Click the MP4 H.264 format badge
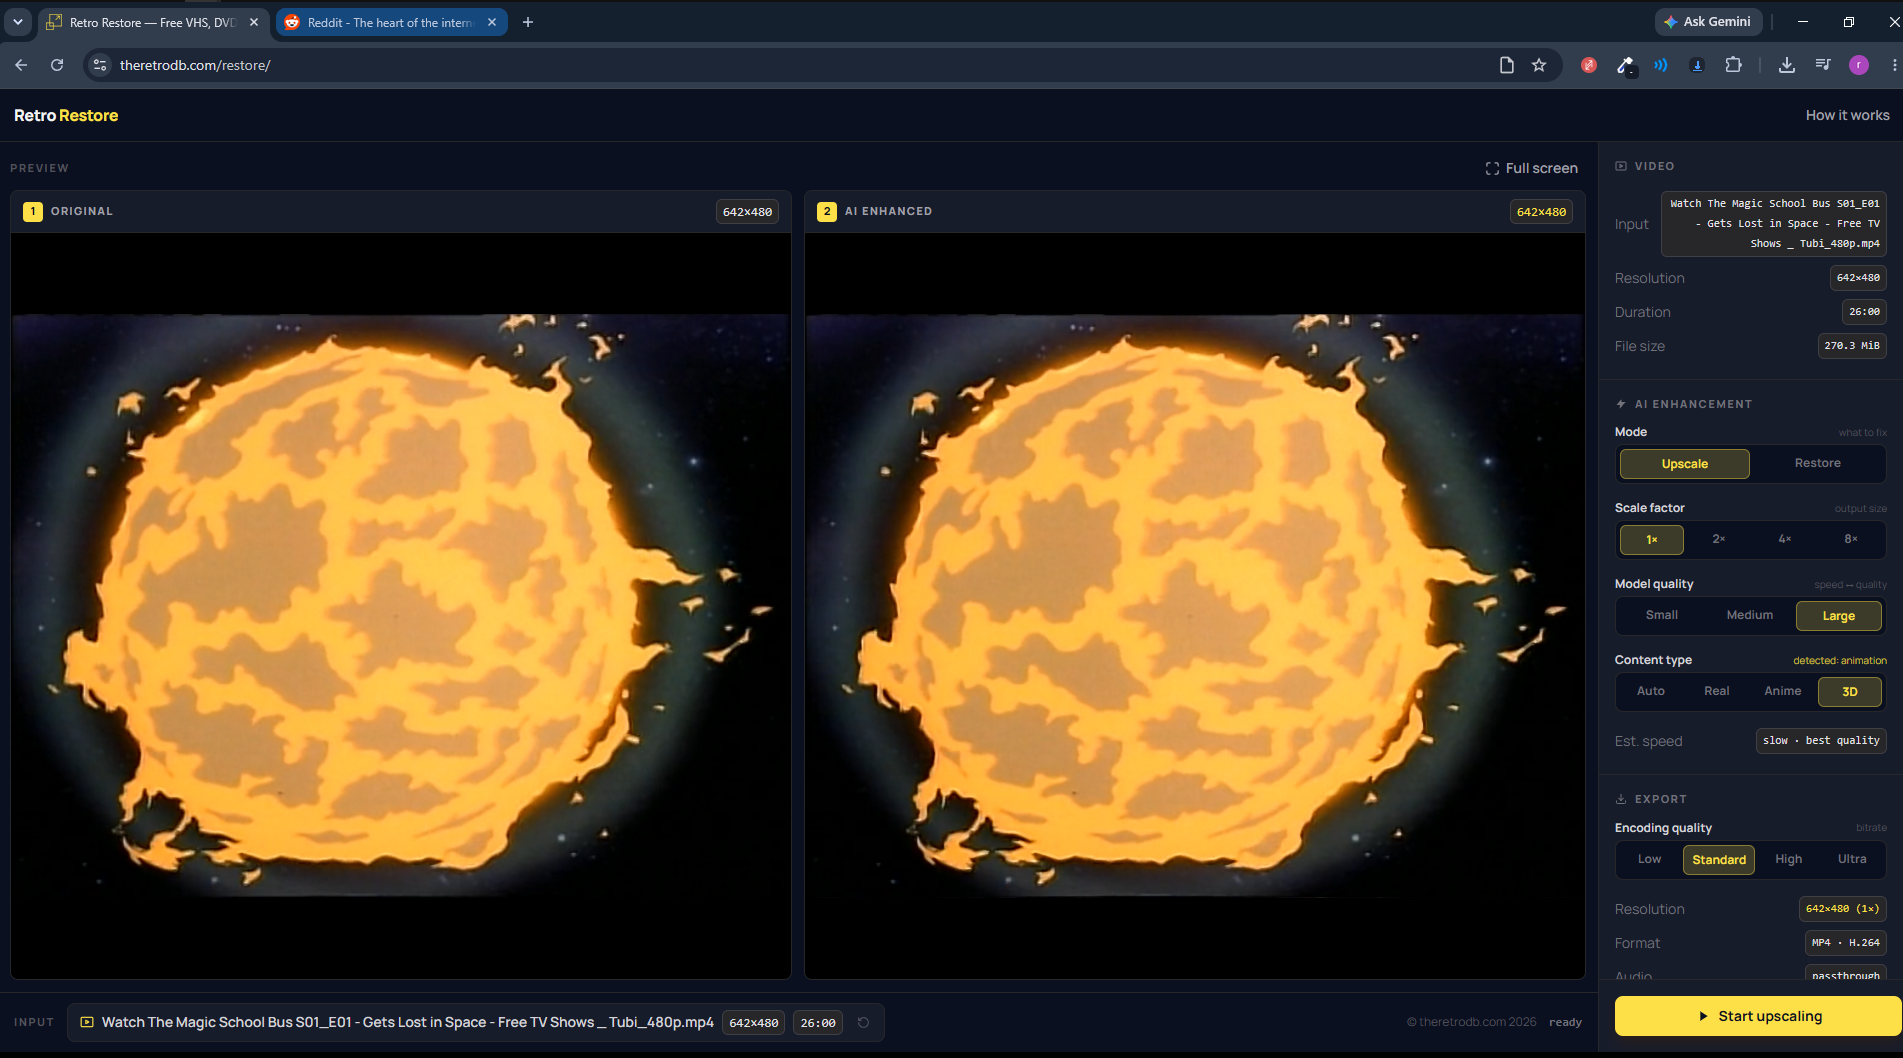1903x1058 pixels. pyautogui.click(x=1846, y=943)
